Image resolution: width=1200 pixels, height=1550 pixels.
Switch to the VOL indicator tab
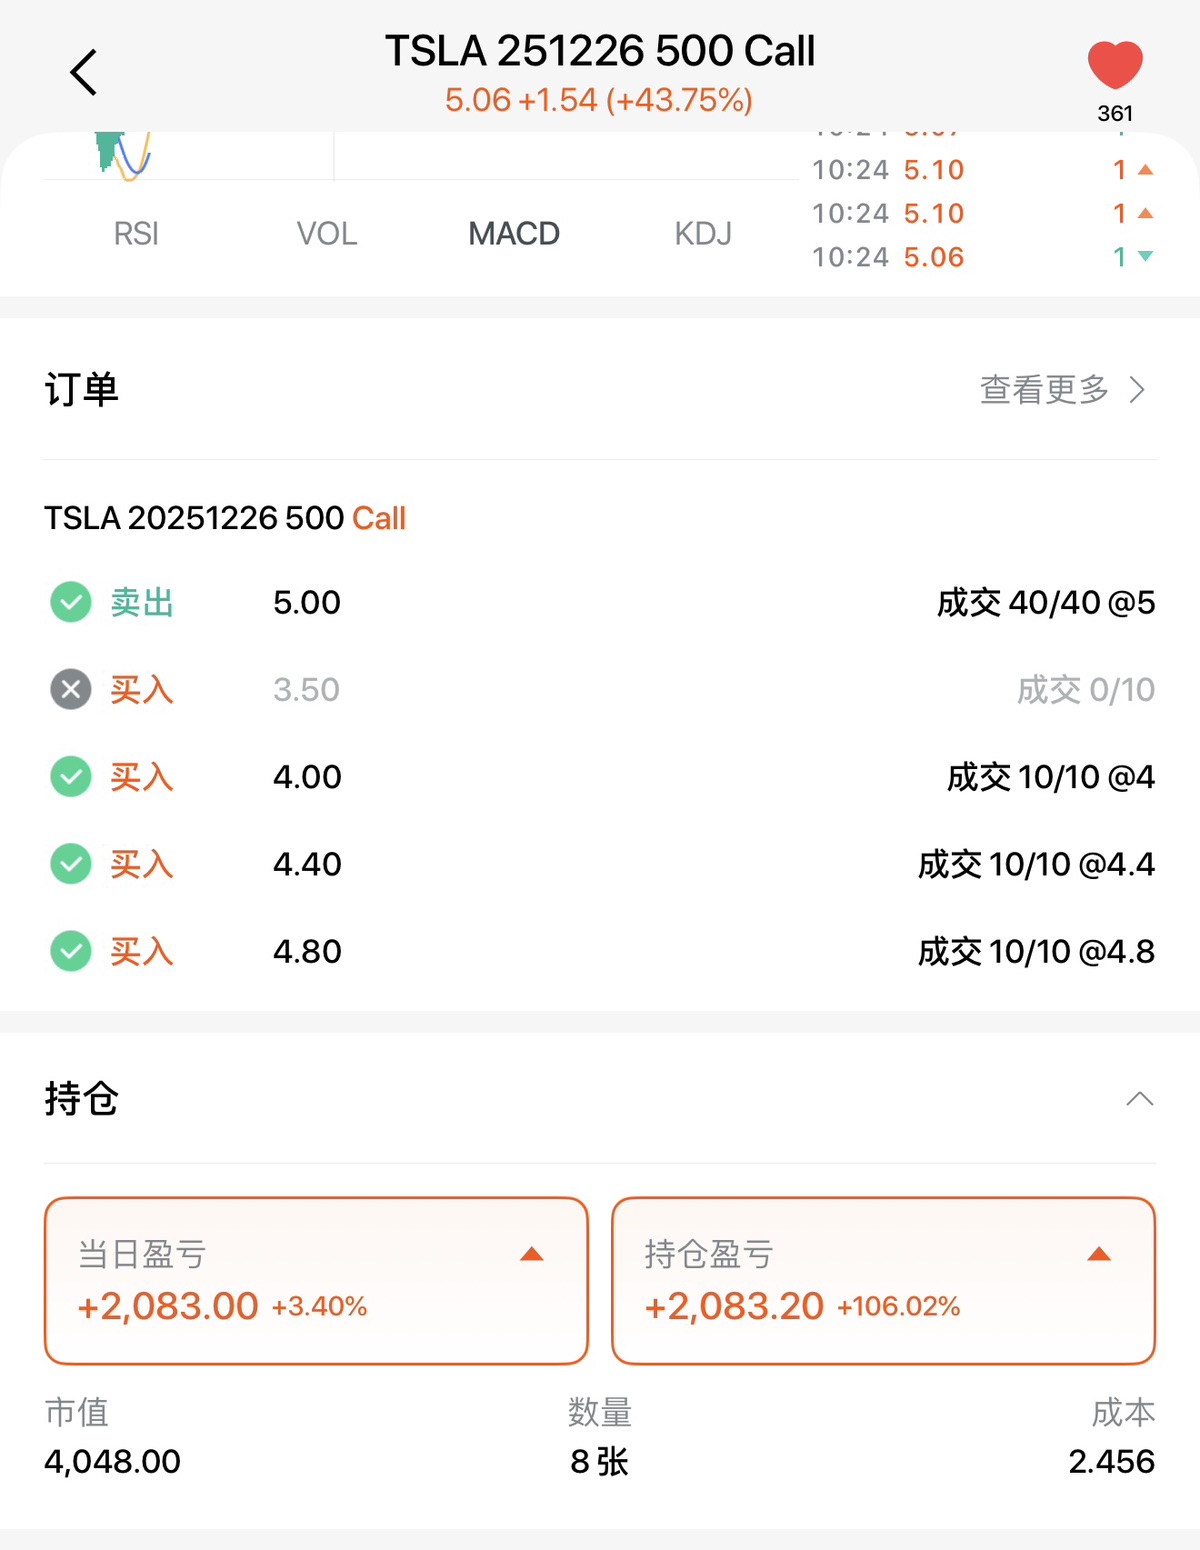[326, 234]
